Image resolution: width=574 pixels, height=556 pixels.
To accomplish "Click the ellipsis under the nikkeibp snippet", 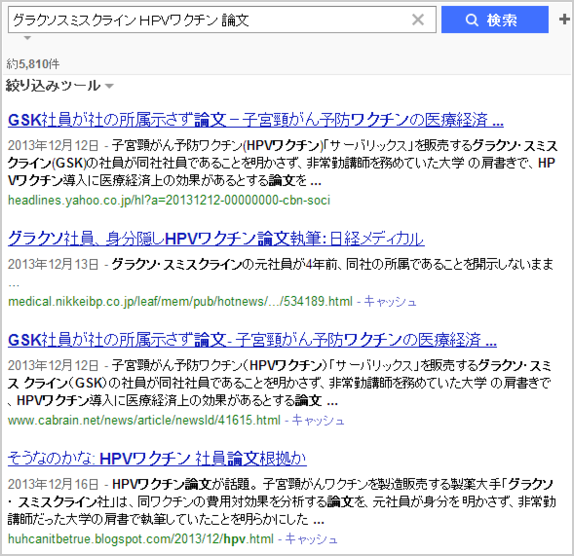I will [x=14, y=284].
